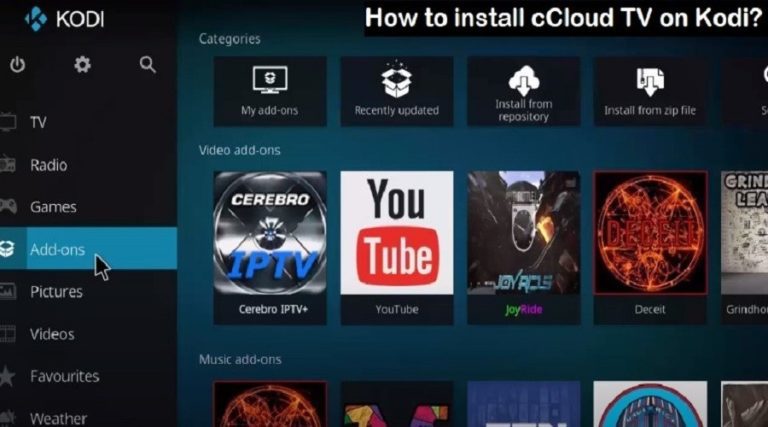Viewport: 768px width, 427px height.
Task: Select Videos in the main menu
Action: (52, 334)
